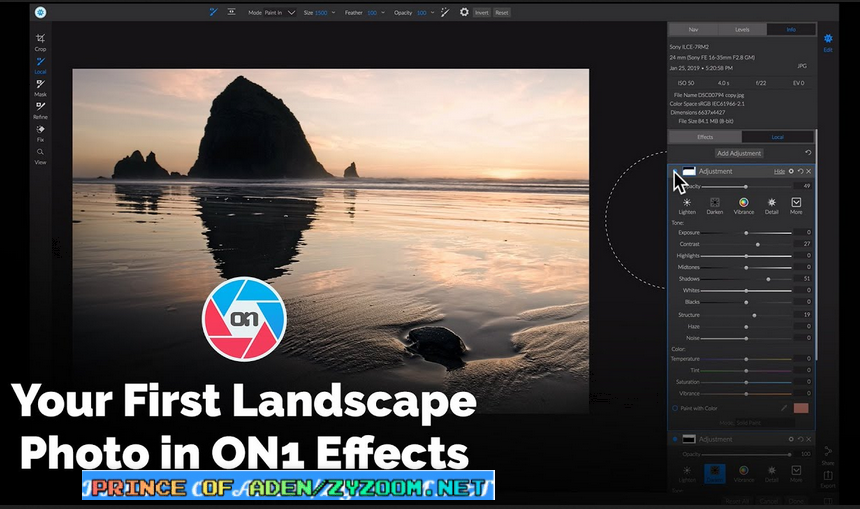Viewport: 860px width, 509px height.
Task: Delete the first Adjustment with X
Action: (x=808, y=171)
